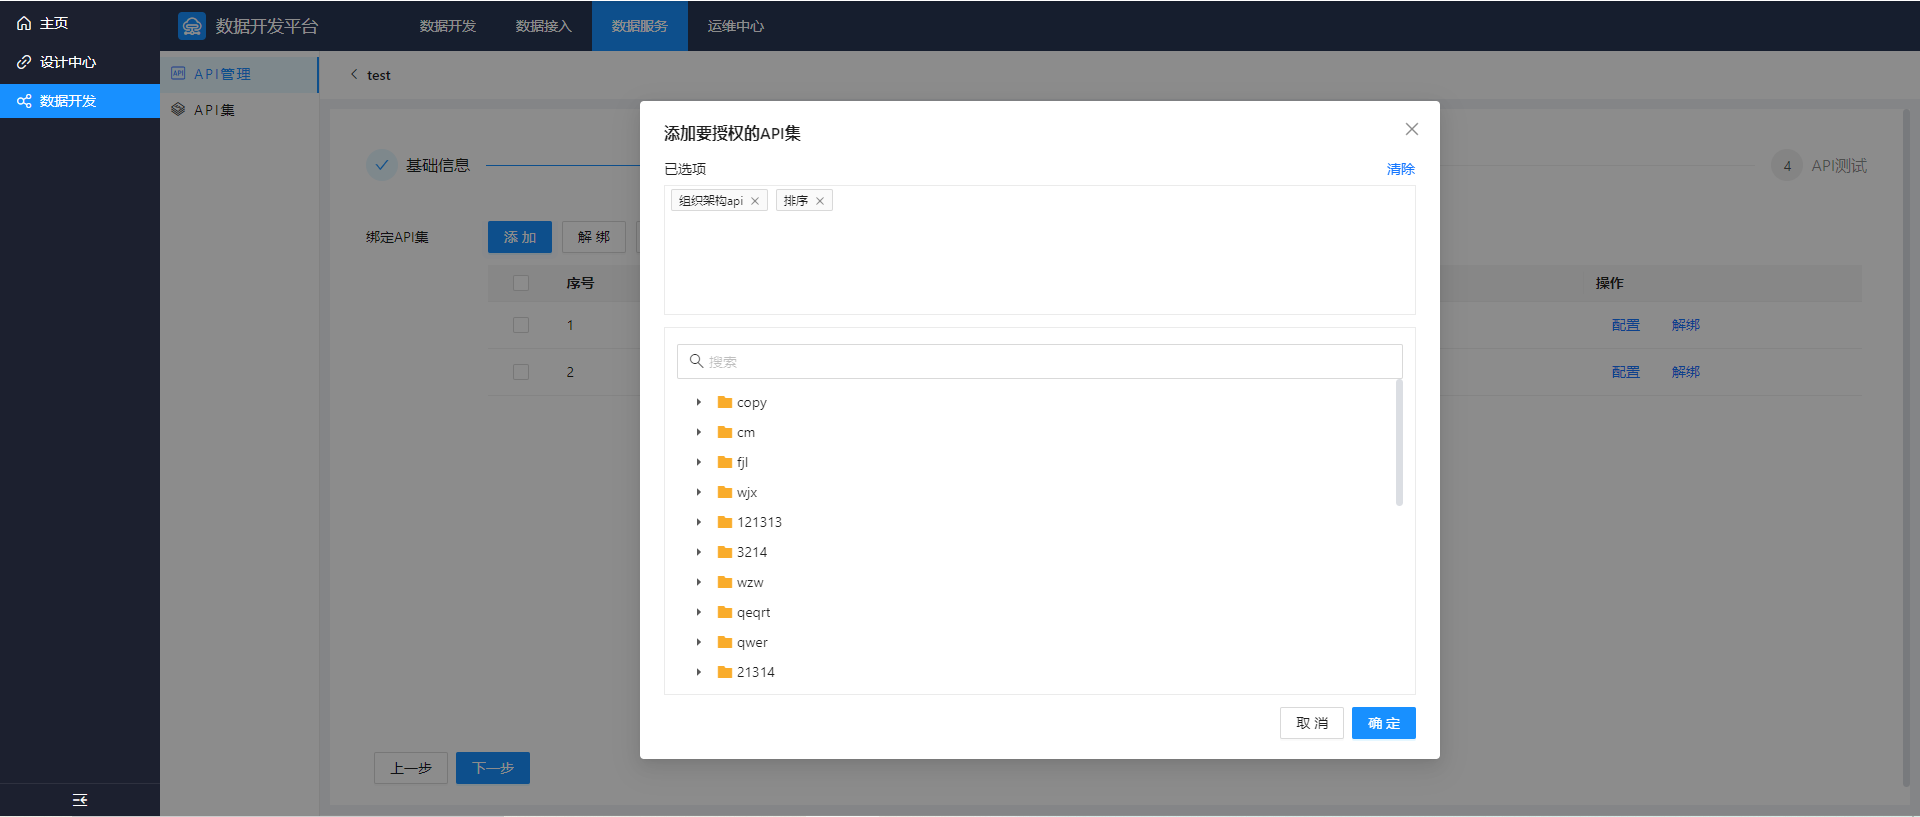
Task: Remove the 排序 selected tag
Action: pyautogui.click(x=820, y=201)
